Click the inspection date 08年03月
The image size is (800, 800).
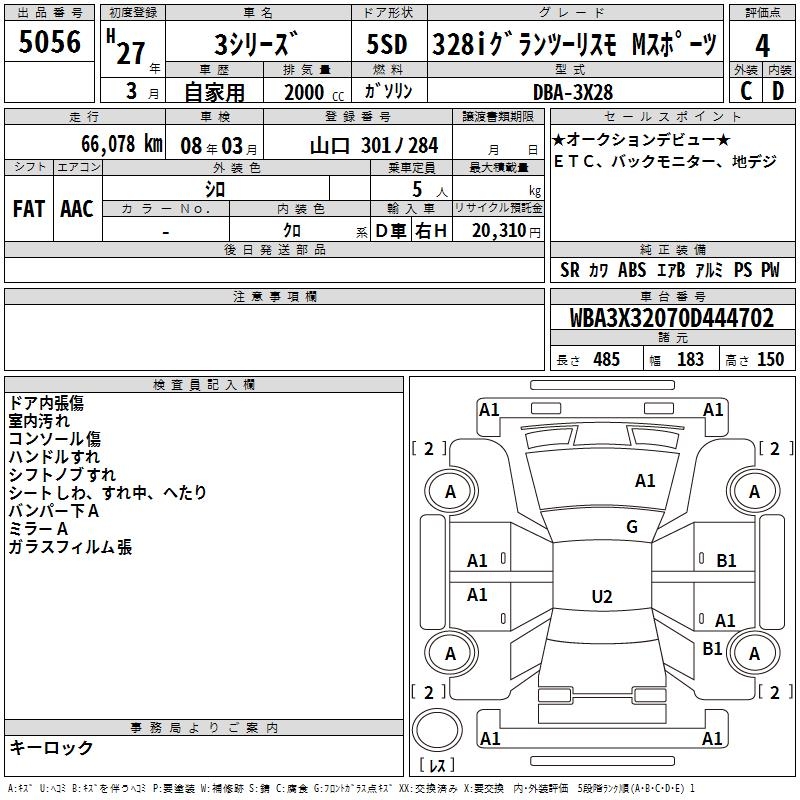coord(219,146)
